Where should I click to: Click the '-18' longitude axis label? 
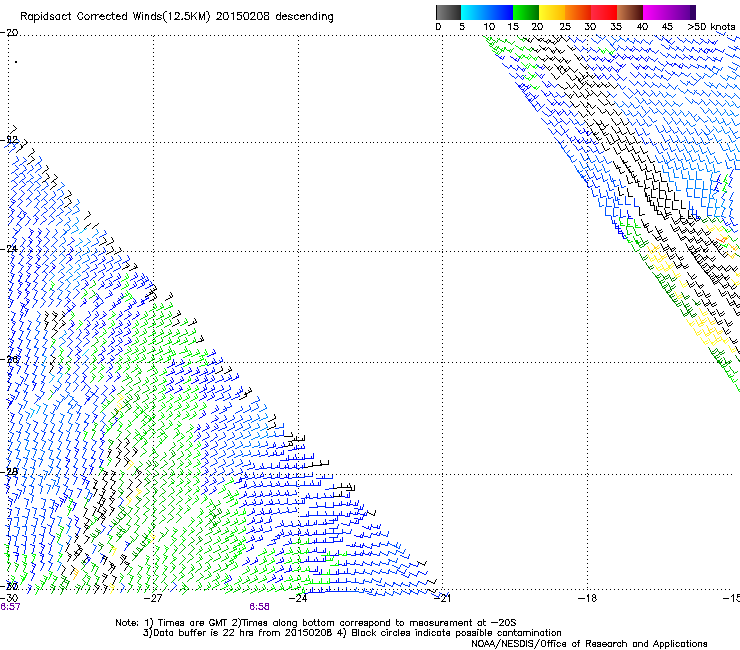(x=587, y=598)
